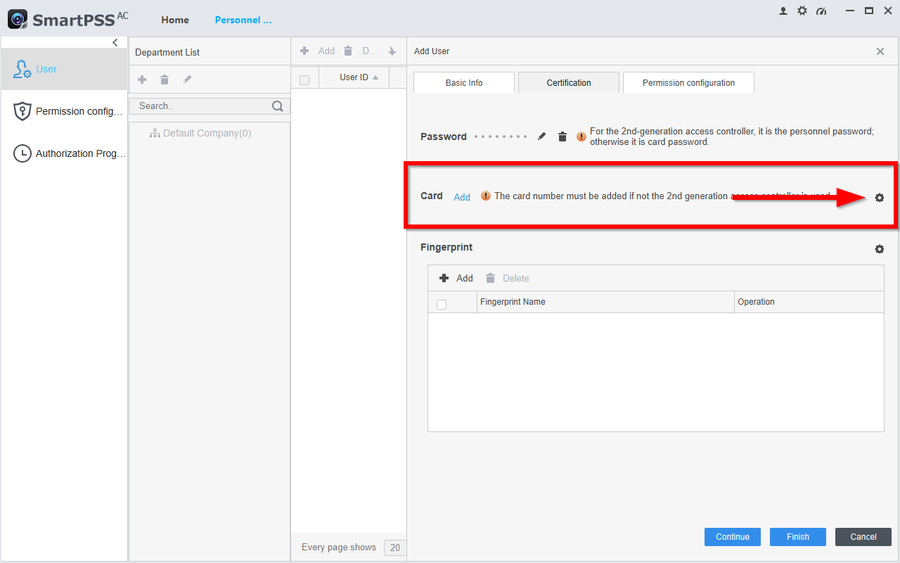Image resolution: width=900 pixels, height=563 pixels.
Task: Open the user account icon in title bar
Action: tap(783, 11)
